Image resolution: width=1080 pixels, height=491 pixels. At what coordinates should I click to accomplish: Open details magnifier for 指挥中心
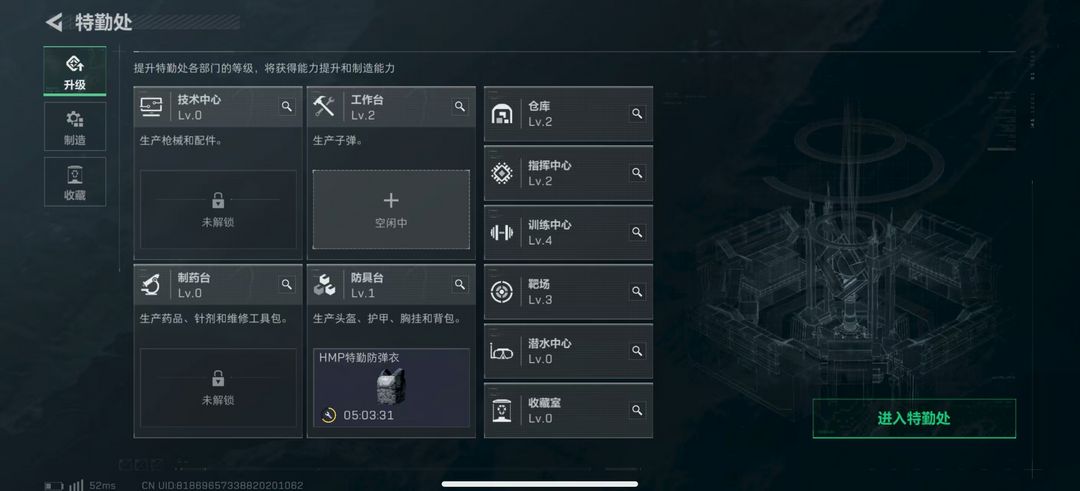point(637,173)
